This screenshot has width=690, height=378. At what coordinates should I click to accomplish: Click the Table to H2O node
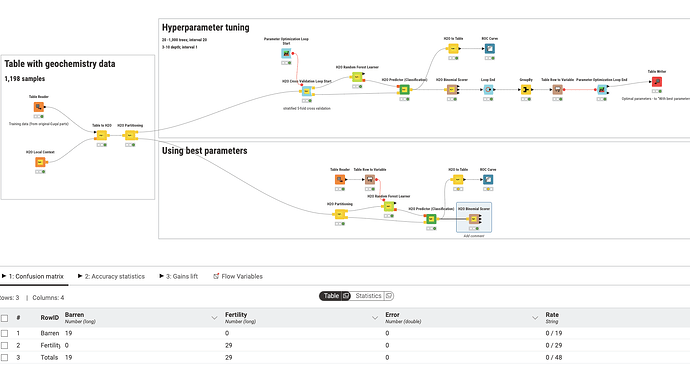102,136
